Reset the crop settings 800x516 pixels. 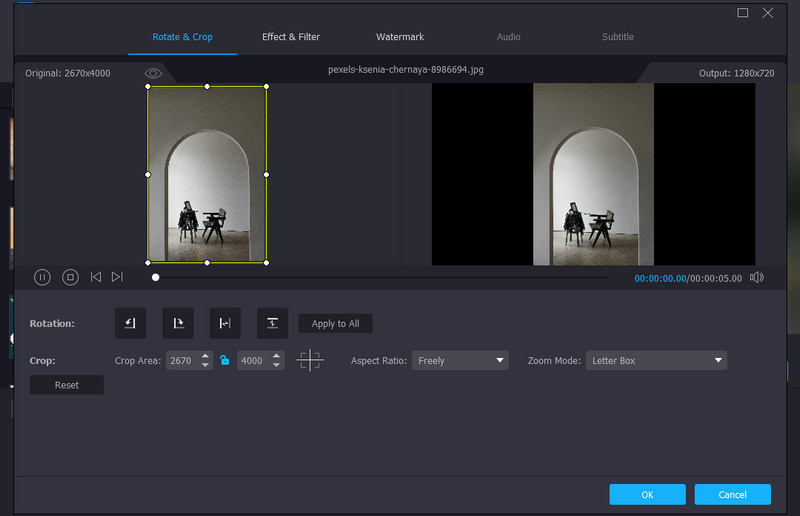[x=67, y=385]
